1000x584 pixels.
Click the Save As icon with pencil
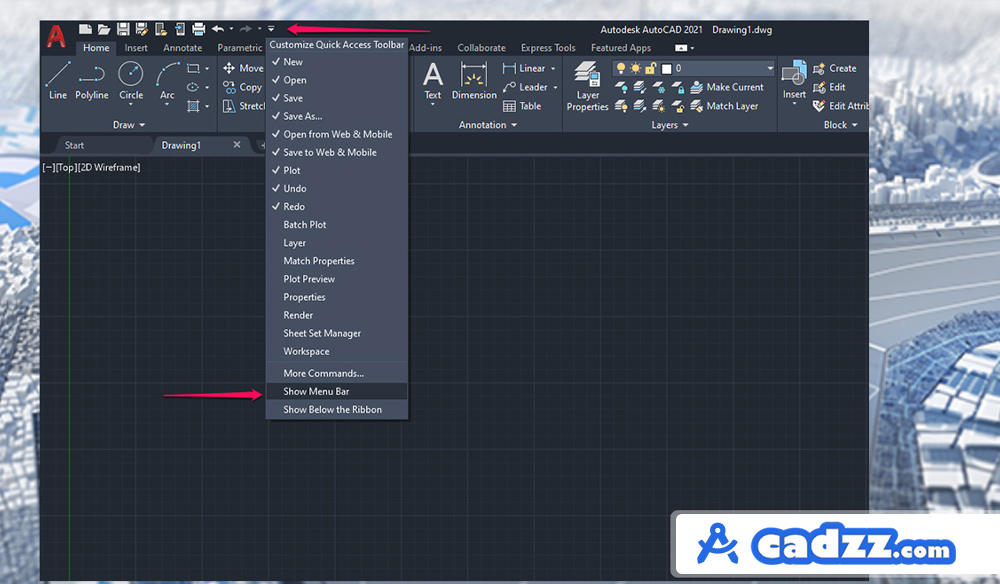(x=142, y=29)
